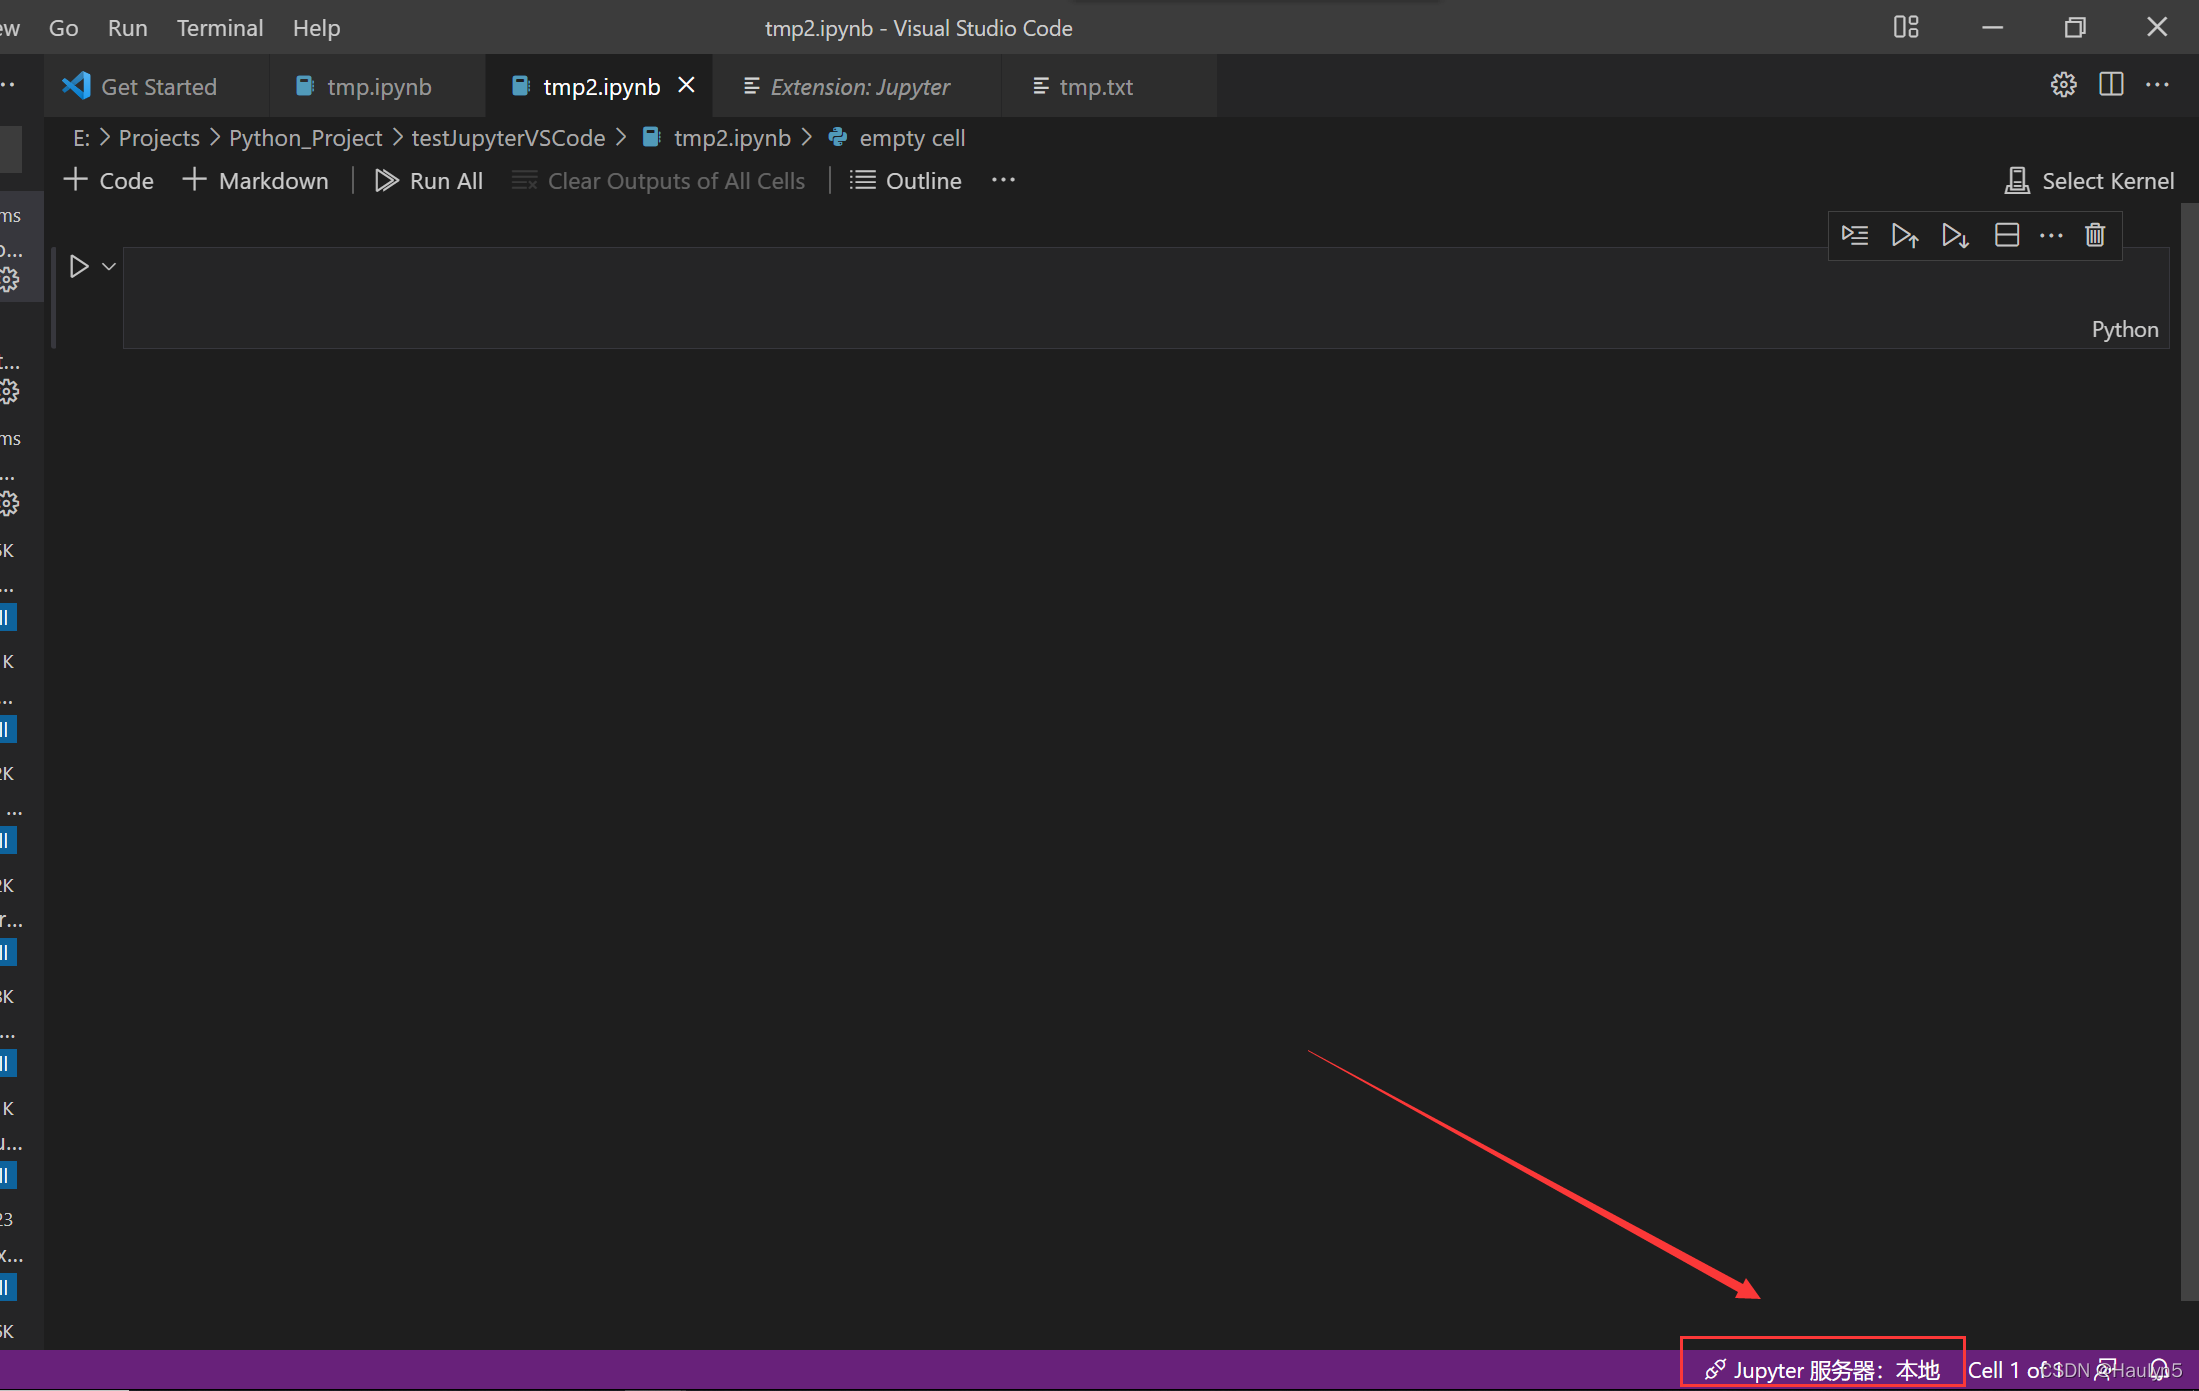Expand the cell run options chevron
2199x1391 pixels.
(x=108, y=266)
